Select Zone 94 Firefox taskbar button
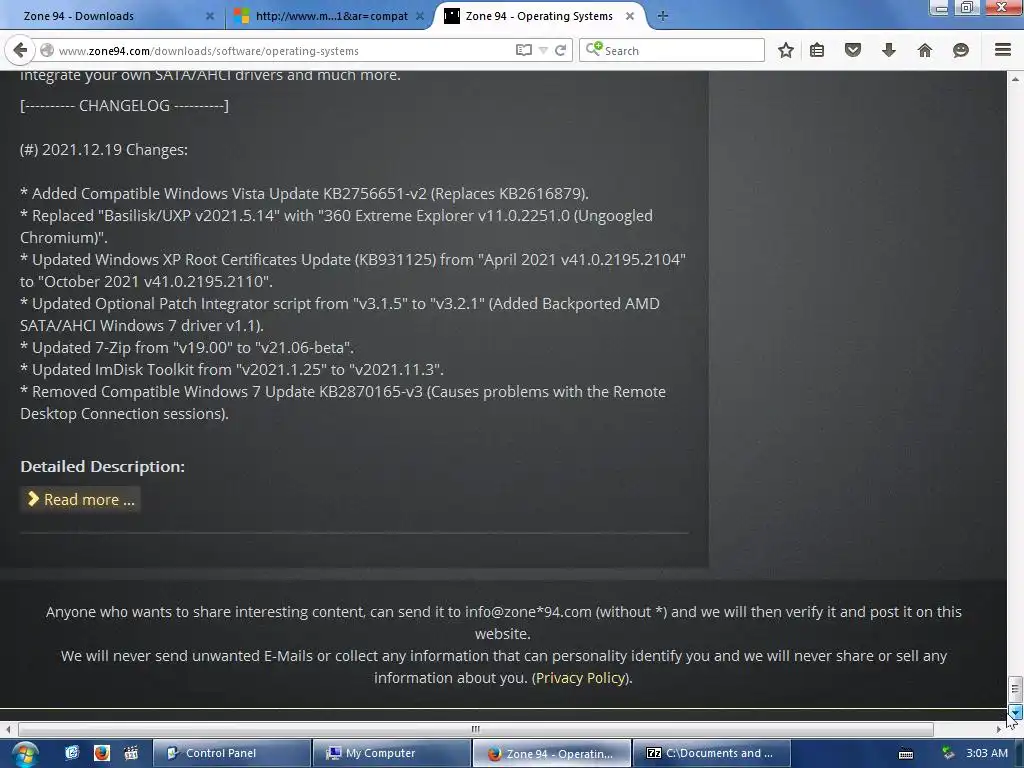1024x768 pixels. coord(551,753)
